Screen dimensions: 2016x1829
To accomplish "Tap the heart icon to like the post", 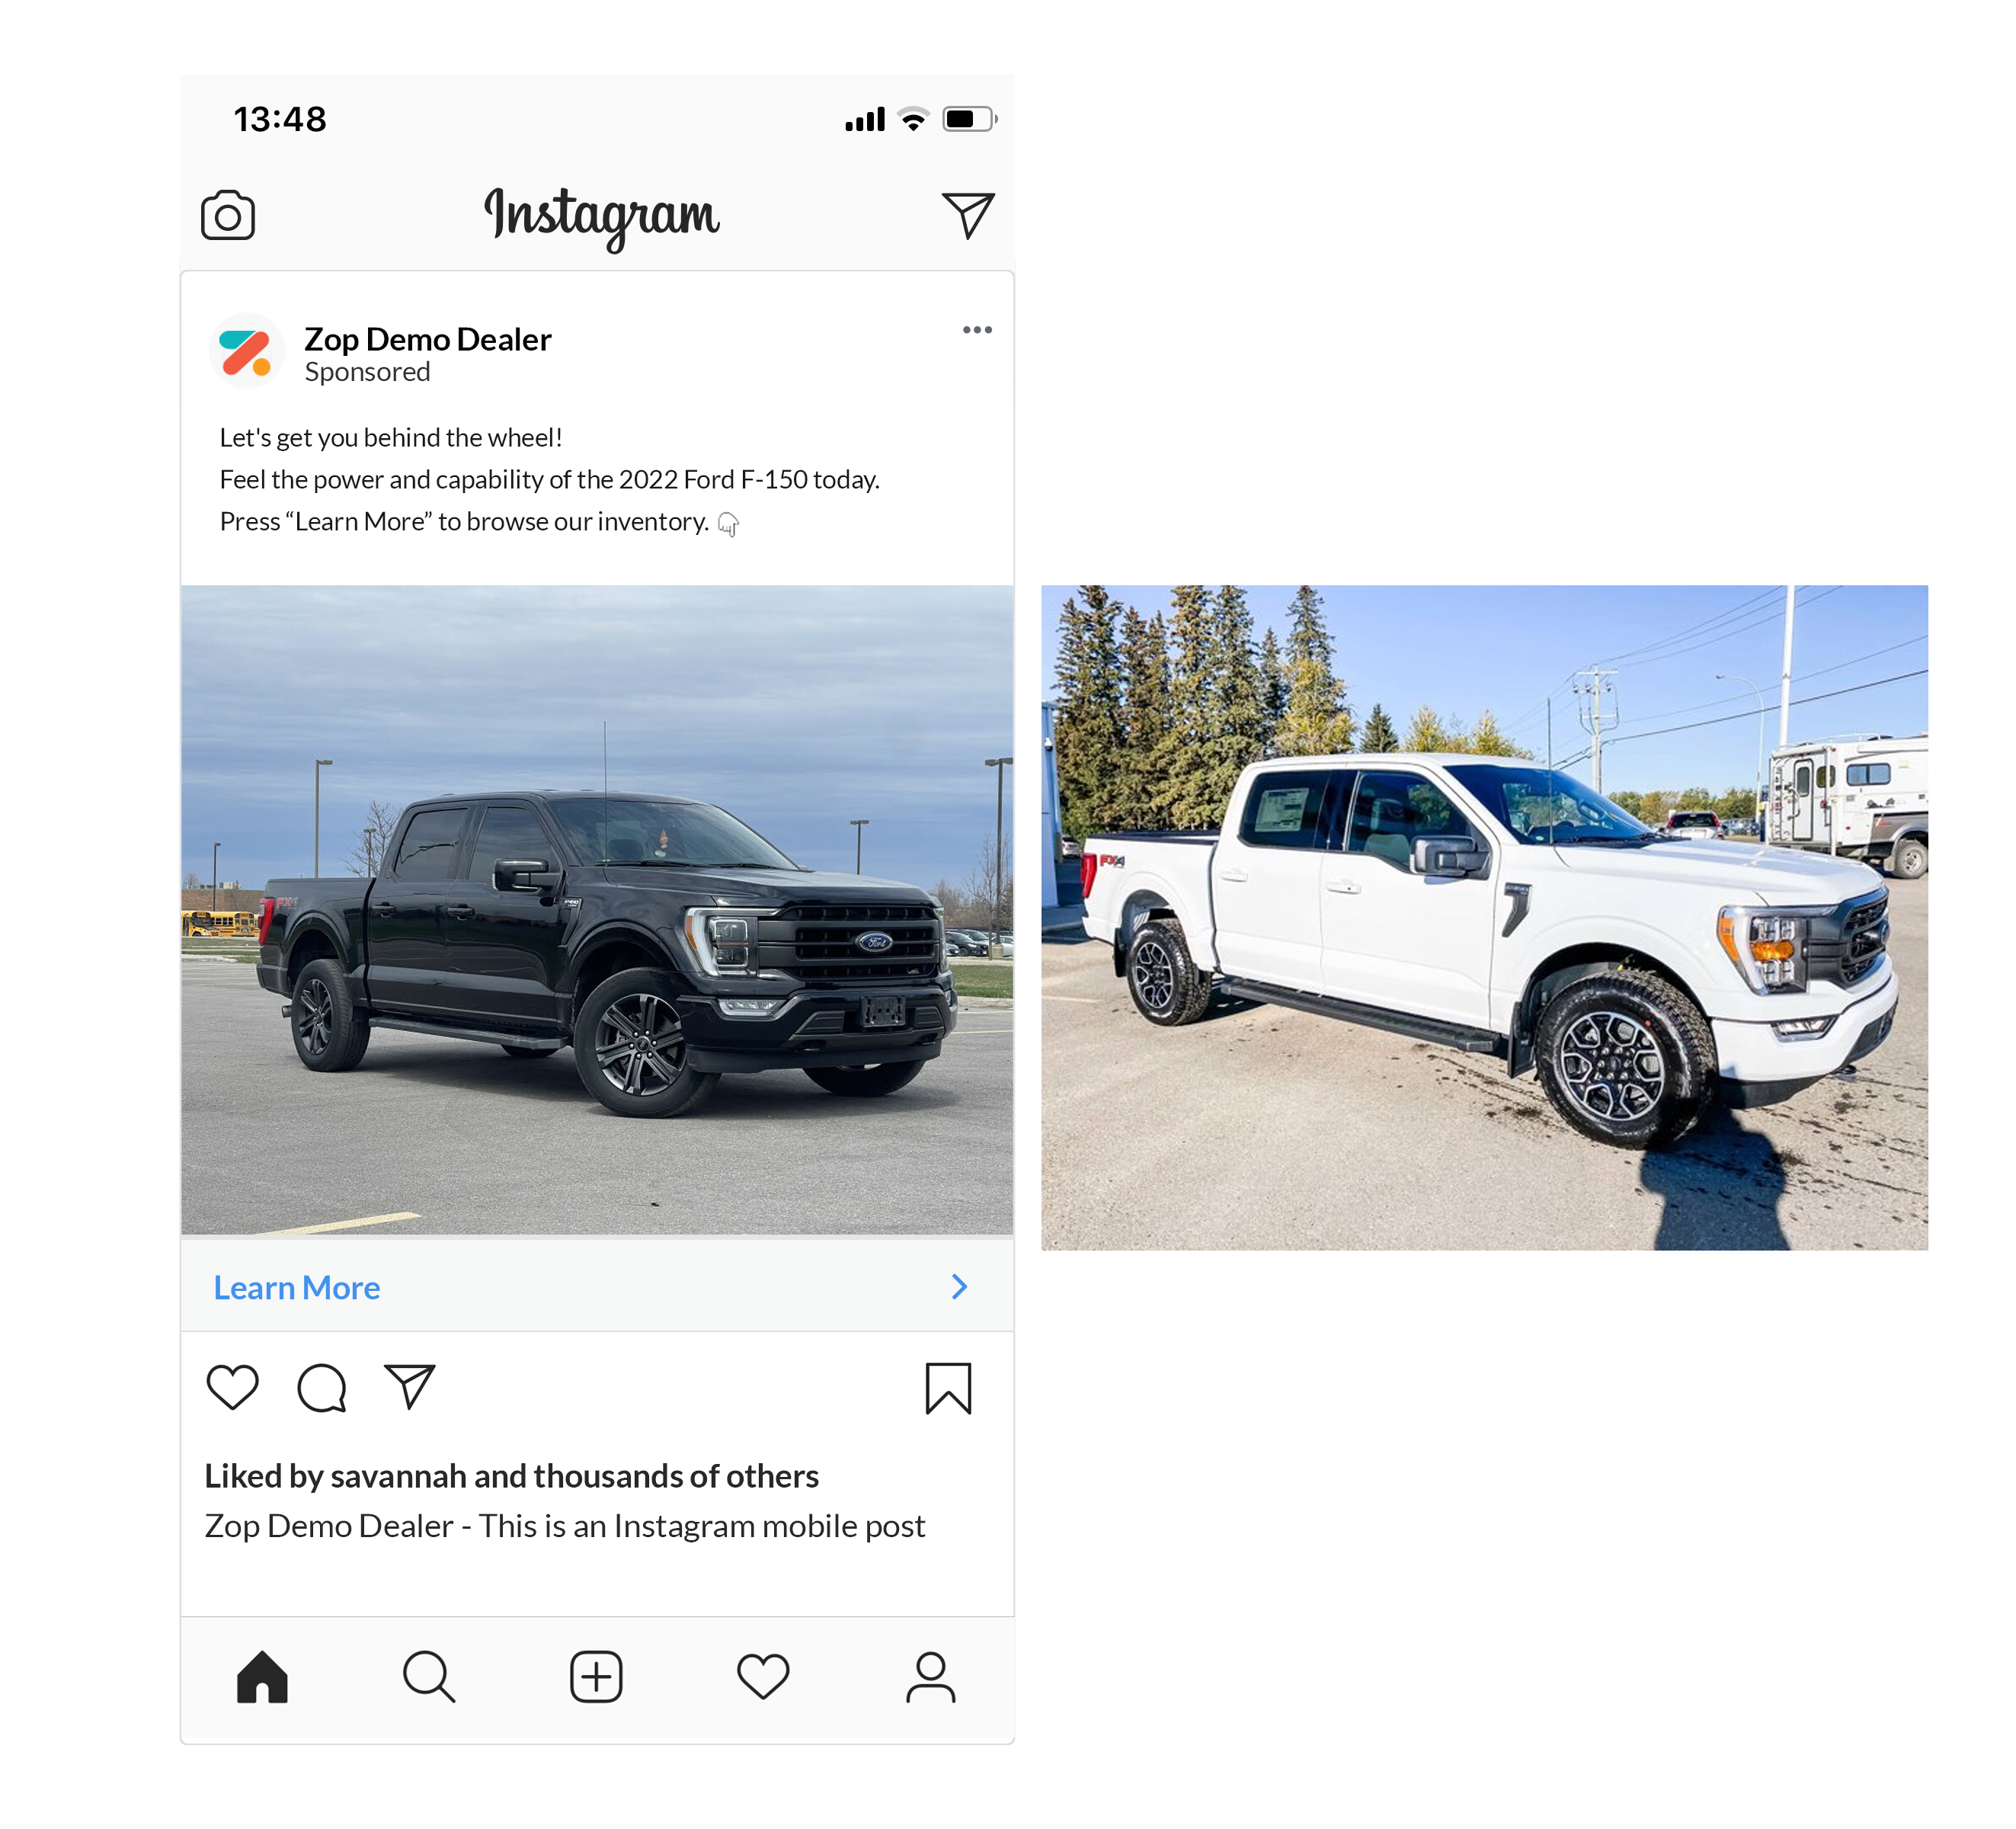I will (233, 1387).
